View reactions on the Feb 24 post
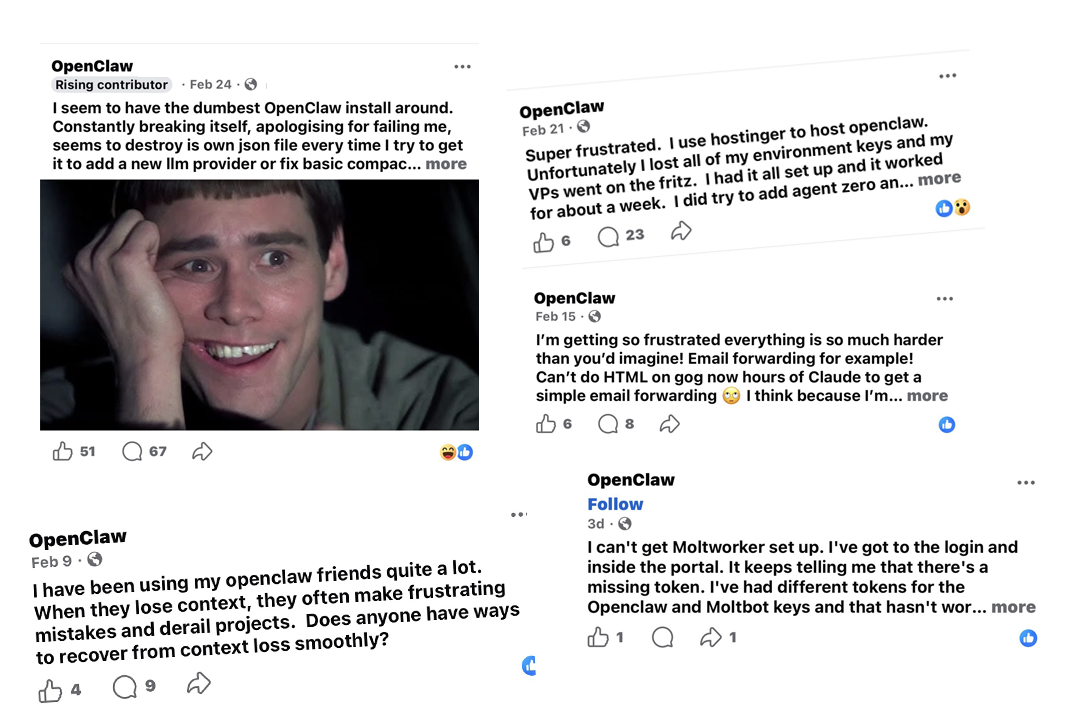1092x720 pixels. (457, 453)
